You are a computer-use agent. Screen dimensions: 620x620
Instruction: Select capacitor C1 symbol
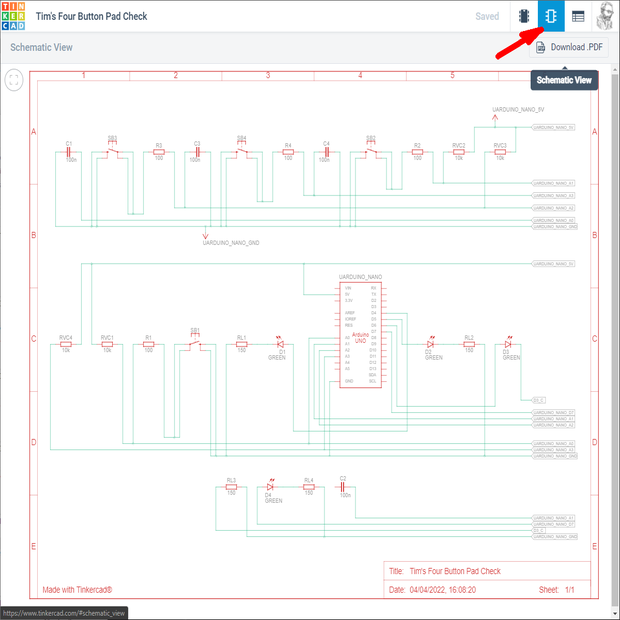[70, 154]
